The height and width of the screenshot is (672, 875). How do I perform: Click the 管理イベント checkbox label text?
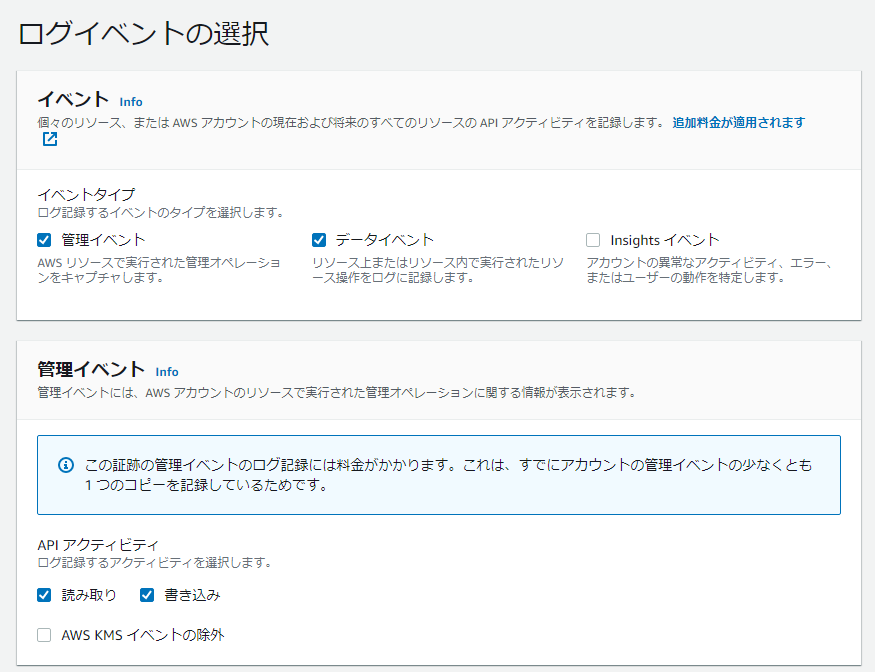click(x=103, y=240)
